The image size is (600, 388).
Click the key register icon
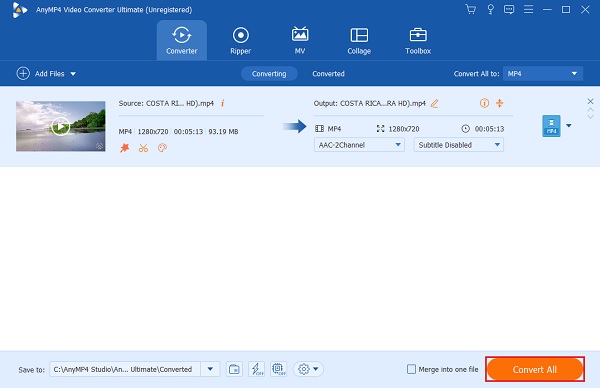pos(490,9)
